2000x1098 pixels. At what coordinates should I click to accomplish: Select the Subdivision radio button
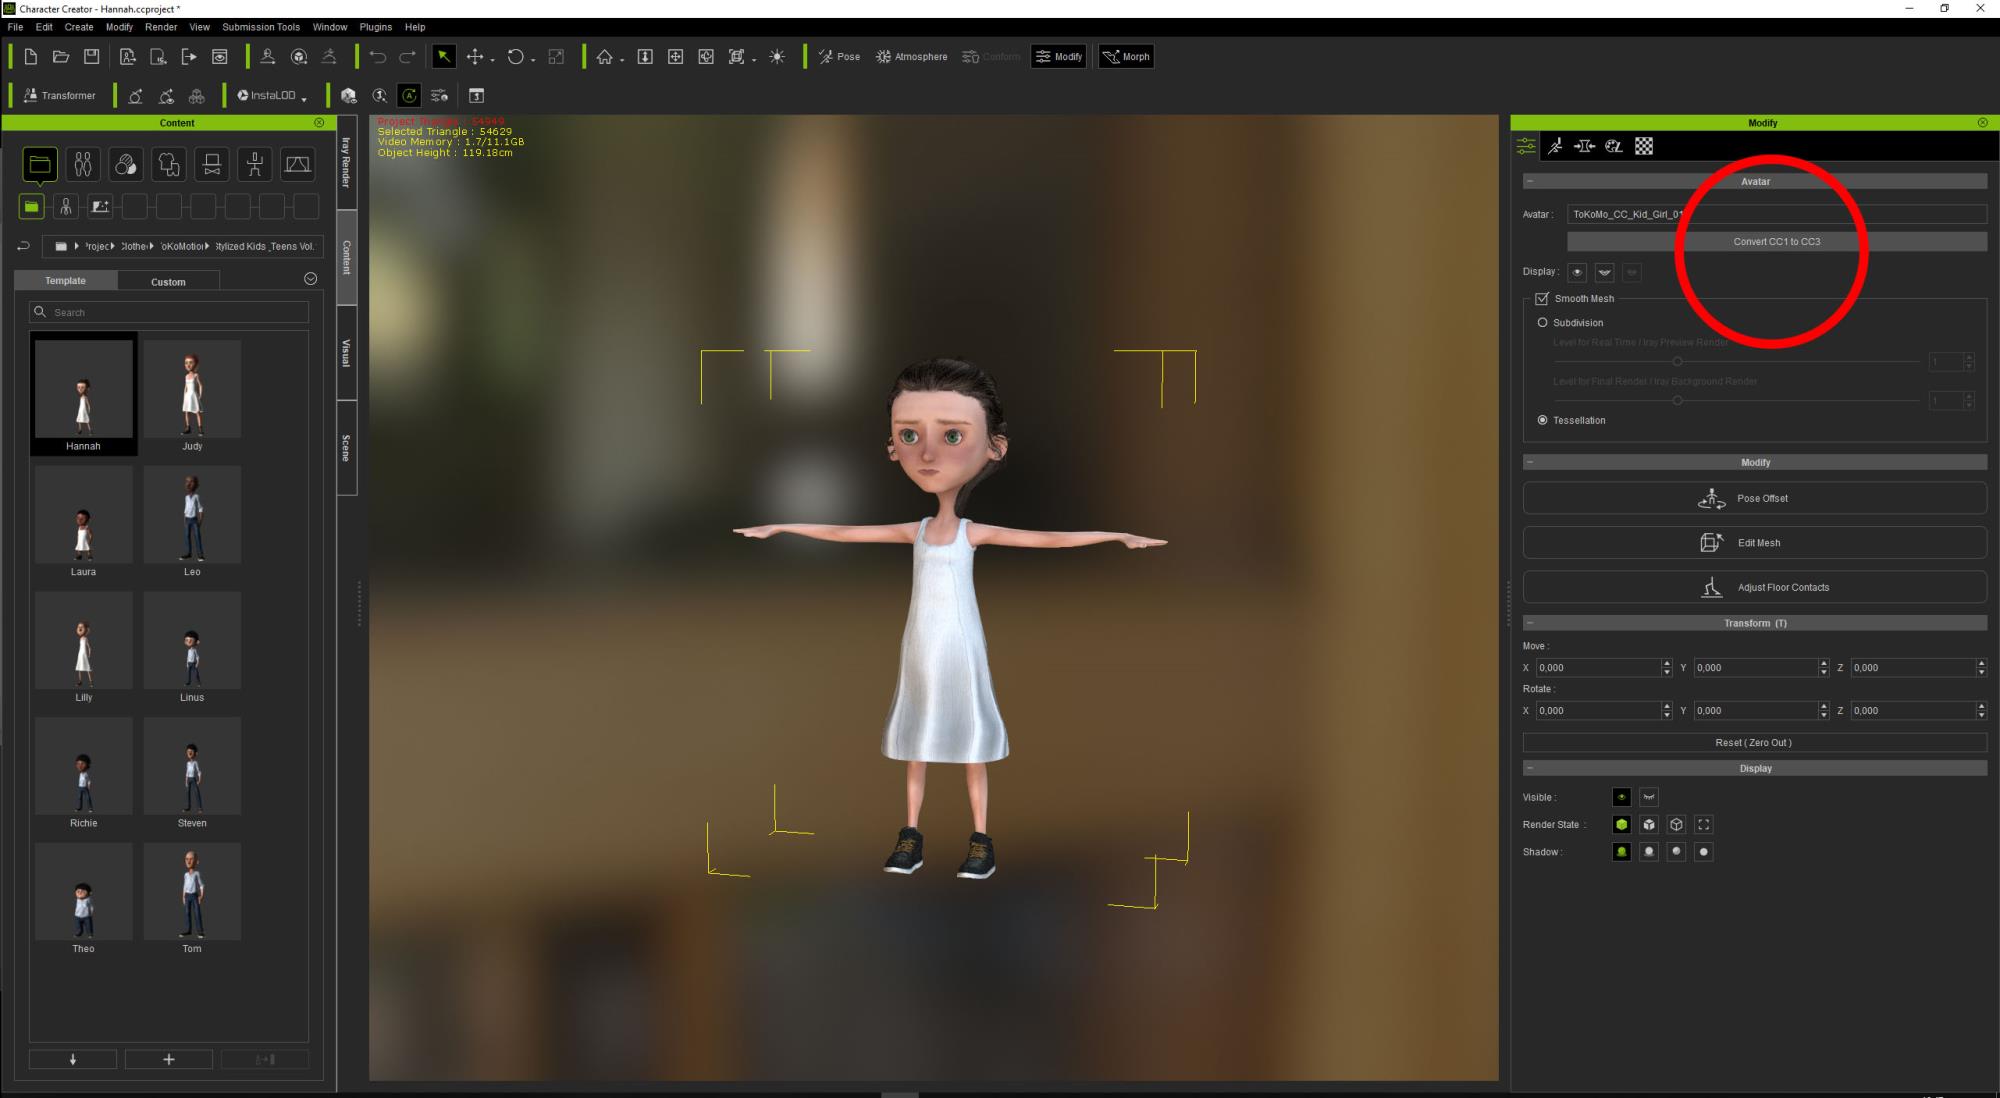pyautogui.click(x=1542, y=322)
